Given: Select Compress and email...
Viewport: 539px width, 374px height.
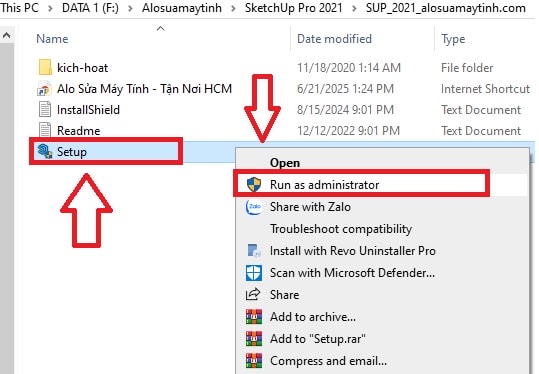Looking at the screenshot, I should click(328, 361).
